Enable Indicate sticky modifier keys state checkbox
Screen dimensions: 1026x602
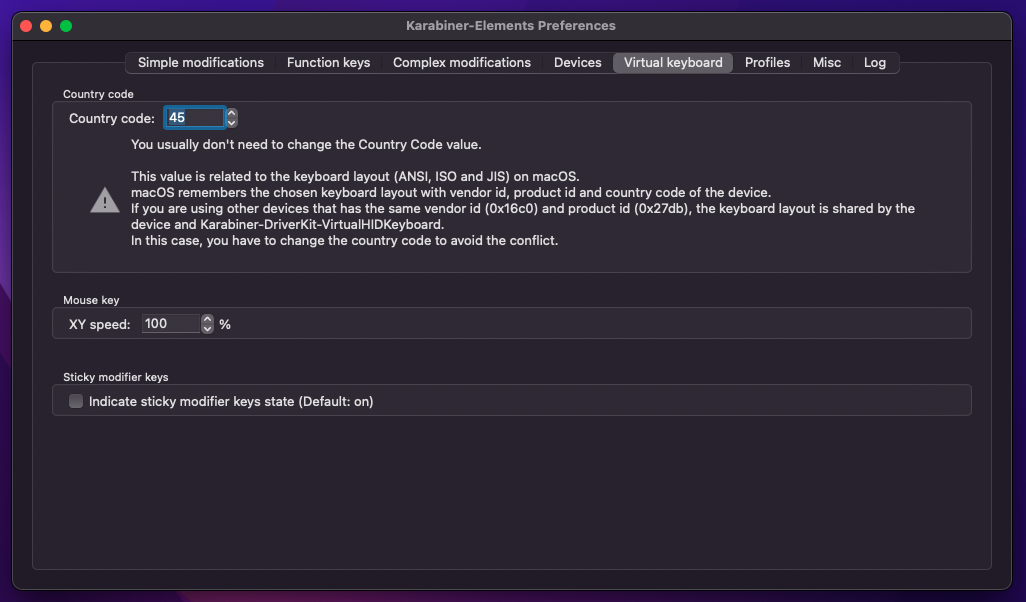tap(76, 401)
